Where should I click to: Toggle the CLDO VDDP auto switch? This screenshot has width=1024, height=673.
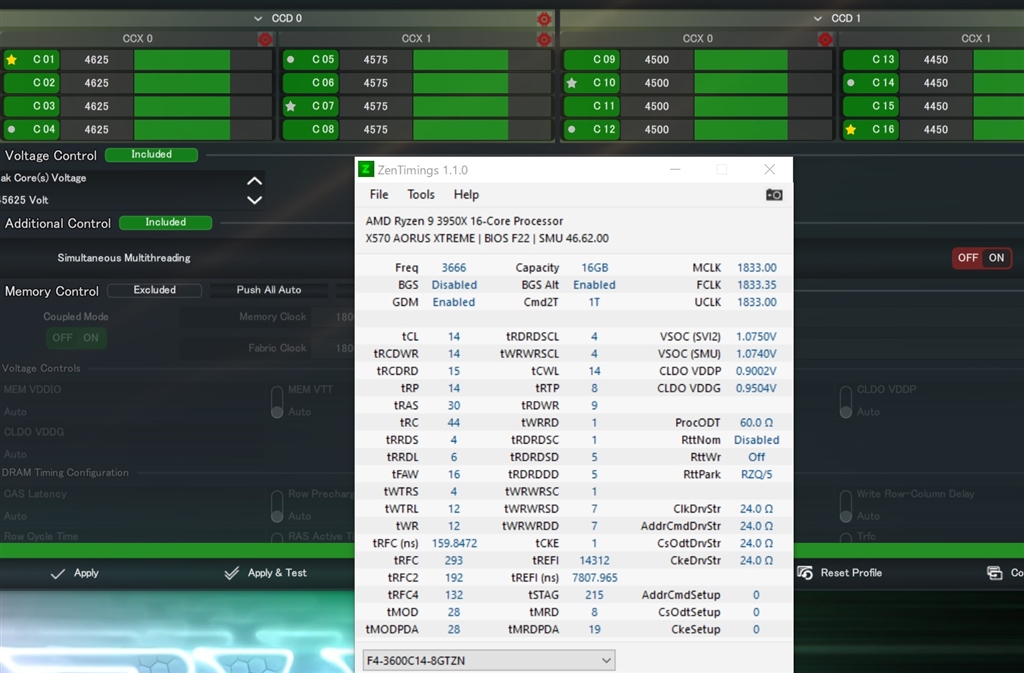[846, 401]
